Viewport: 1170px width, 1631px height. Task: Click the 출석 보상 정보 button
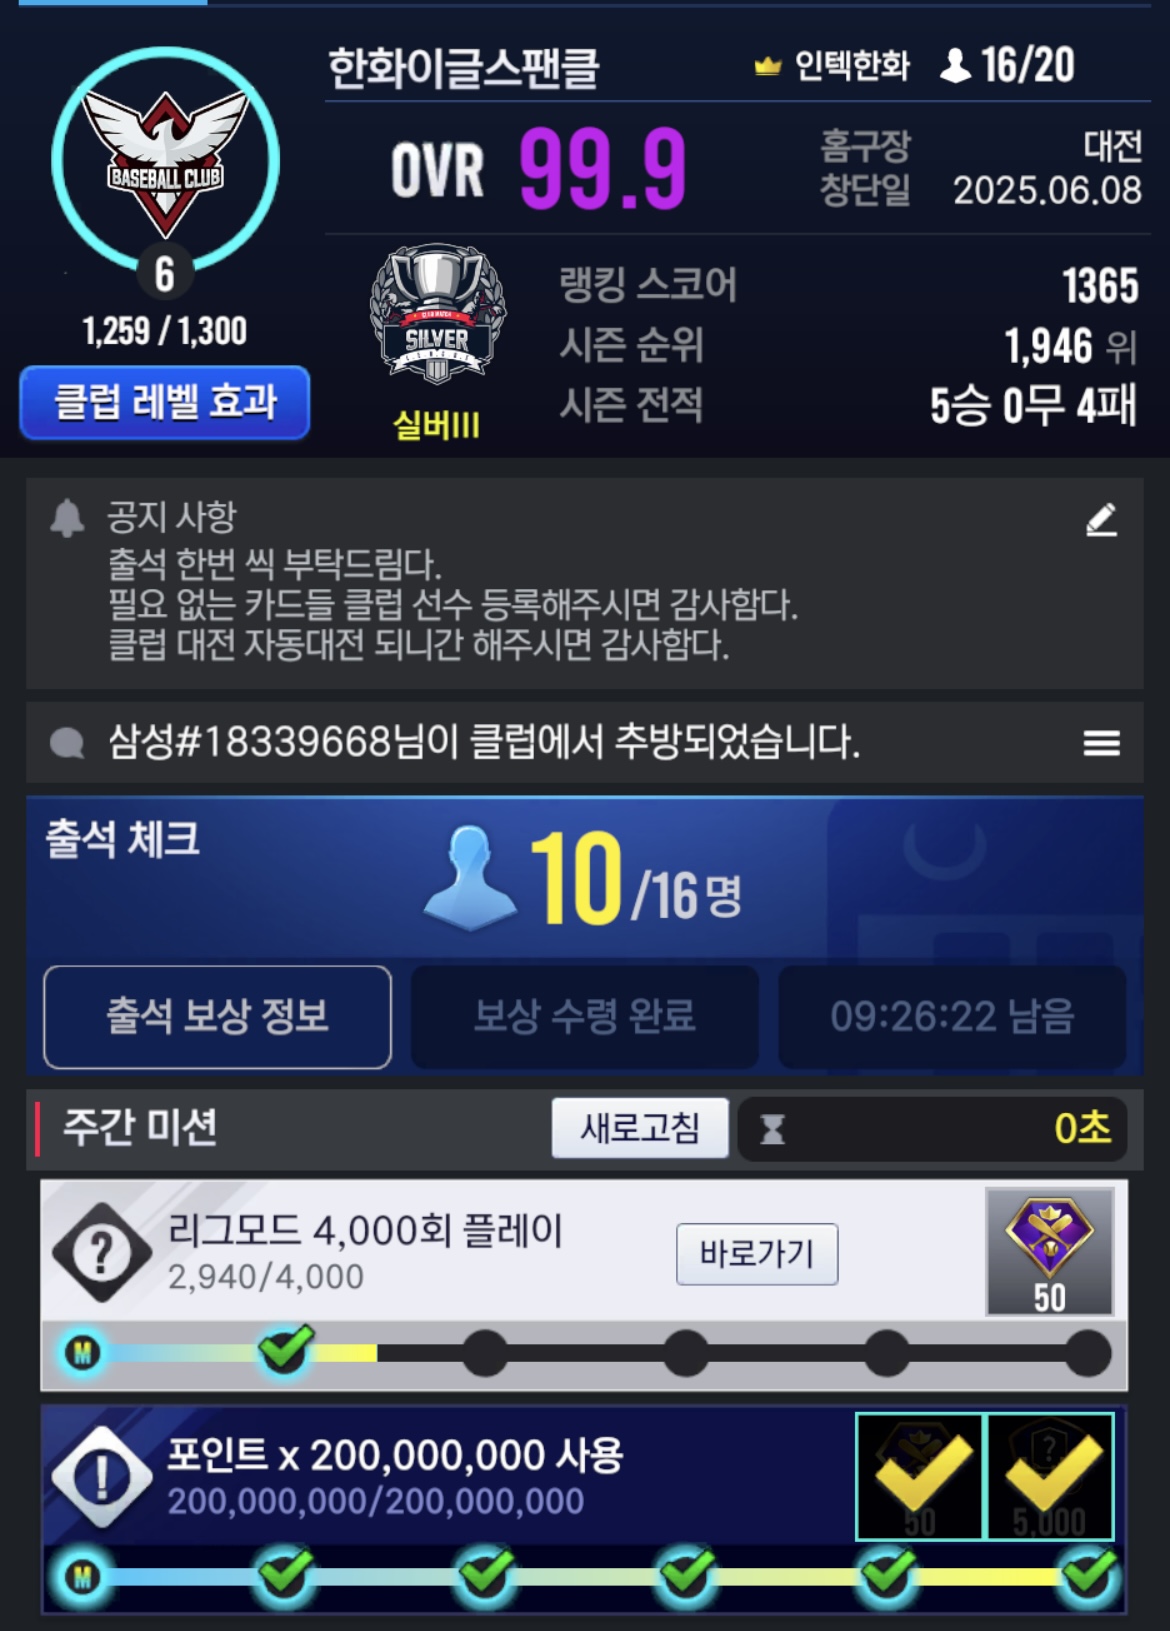[217, 1016]
